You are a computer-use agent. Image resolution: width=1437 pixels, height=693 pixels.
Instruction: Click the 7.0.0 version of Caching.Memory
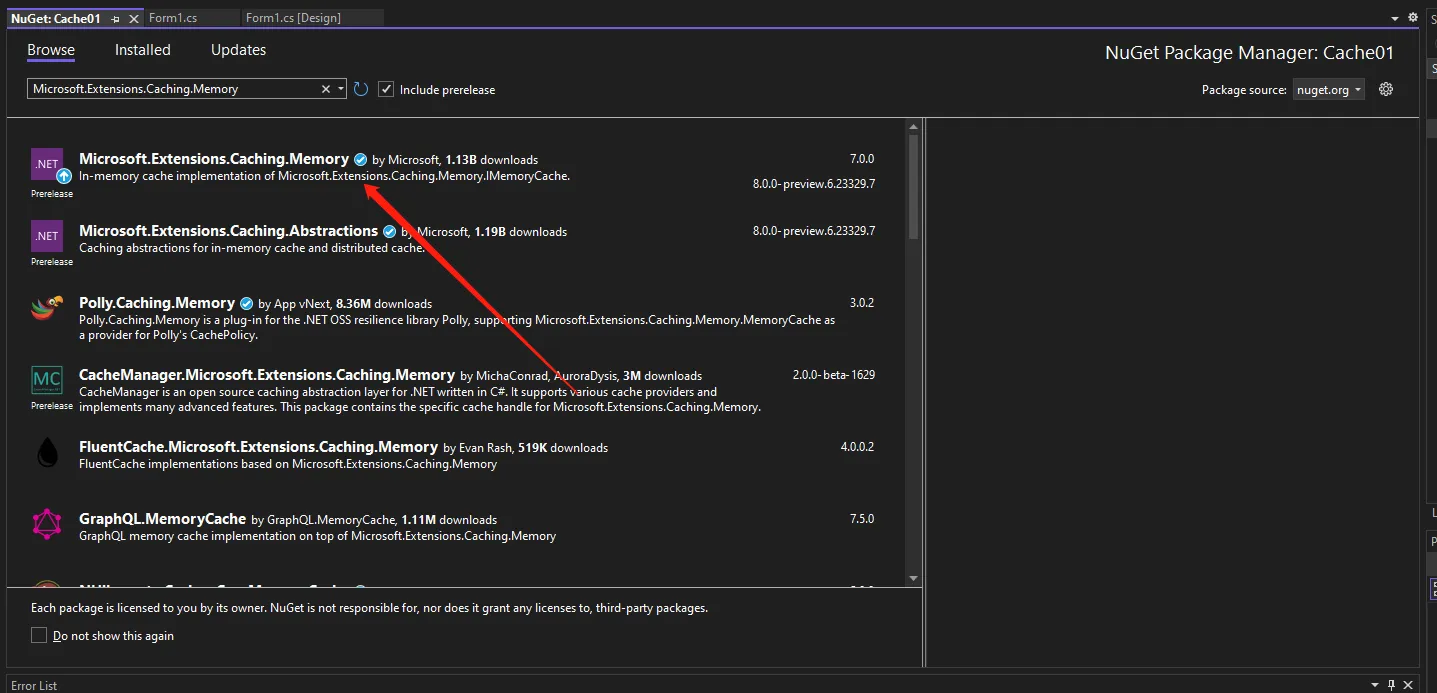pyautogui.click(x=862, y=159)
